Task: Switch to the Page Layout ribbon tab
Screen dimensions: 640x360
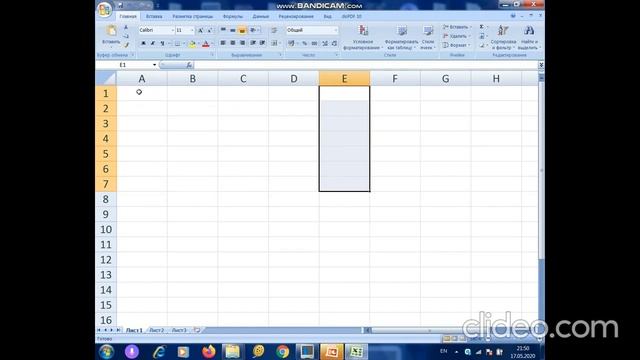Action: (193, 16)
